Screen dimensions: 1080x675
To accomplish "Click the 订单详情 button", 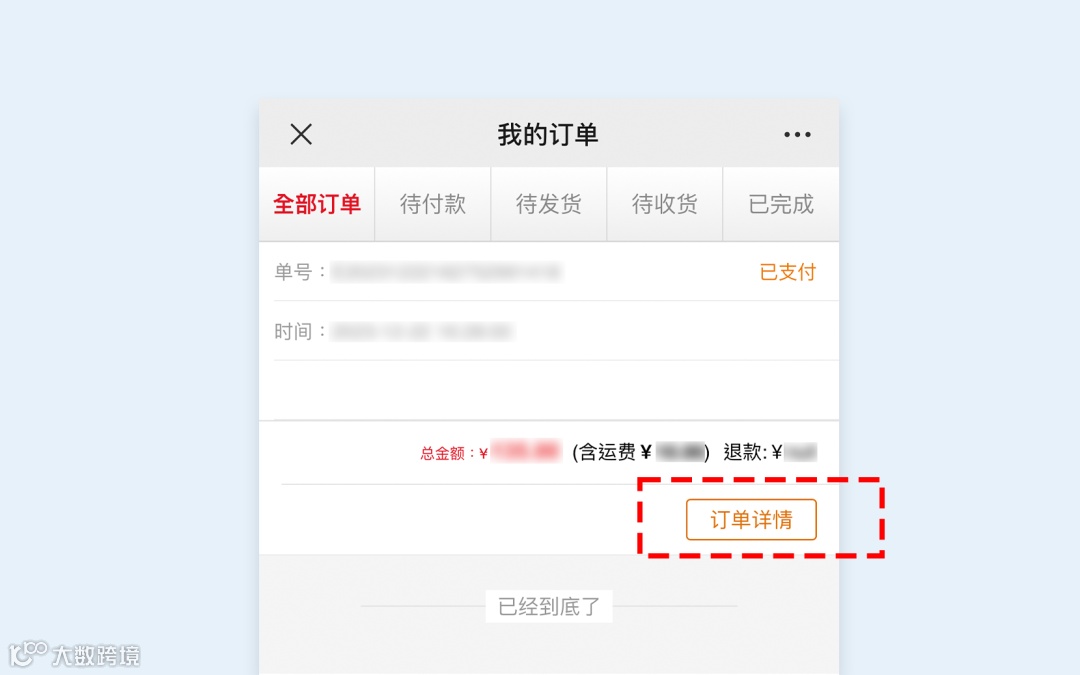I will pos(751,519).
